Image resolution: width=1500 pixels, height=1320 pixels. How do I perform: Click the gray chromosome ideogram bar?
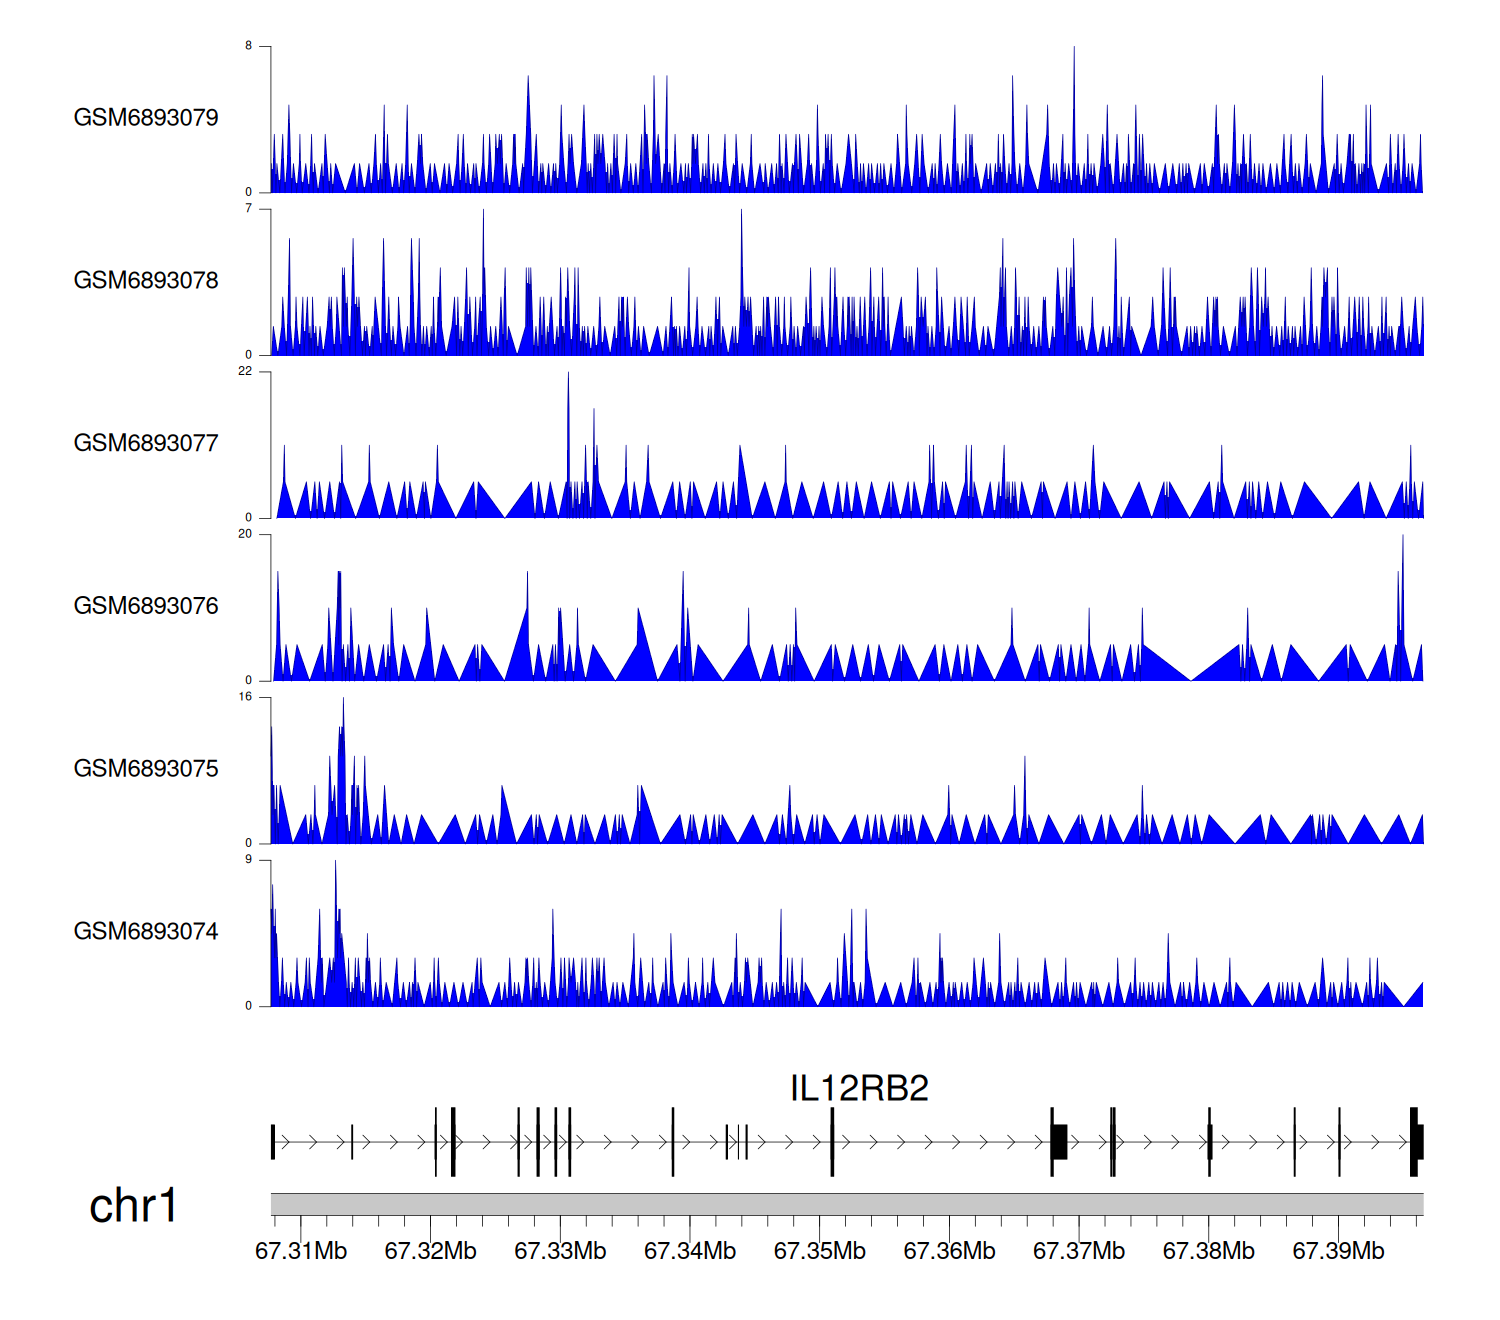point(846,1204)
